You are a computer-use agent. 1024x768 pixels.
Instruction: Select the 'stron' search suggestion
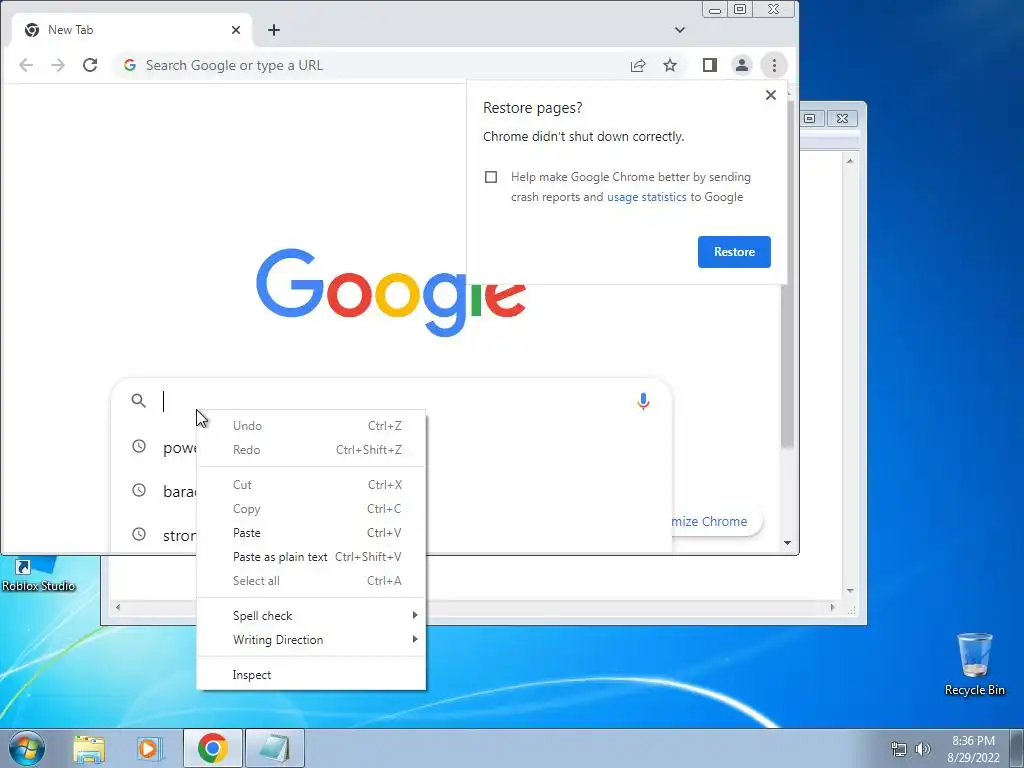[x=180, y=536]
